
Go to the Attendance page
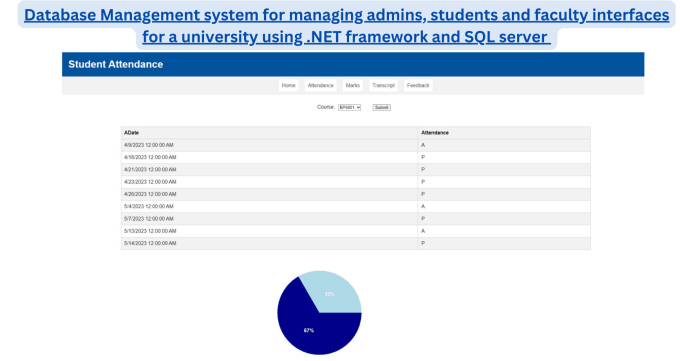(320, 85)
